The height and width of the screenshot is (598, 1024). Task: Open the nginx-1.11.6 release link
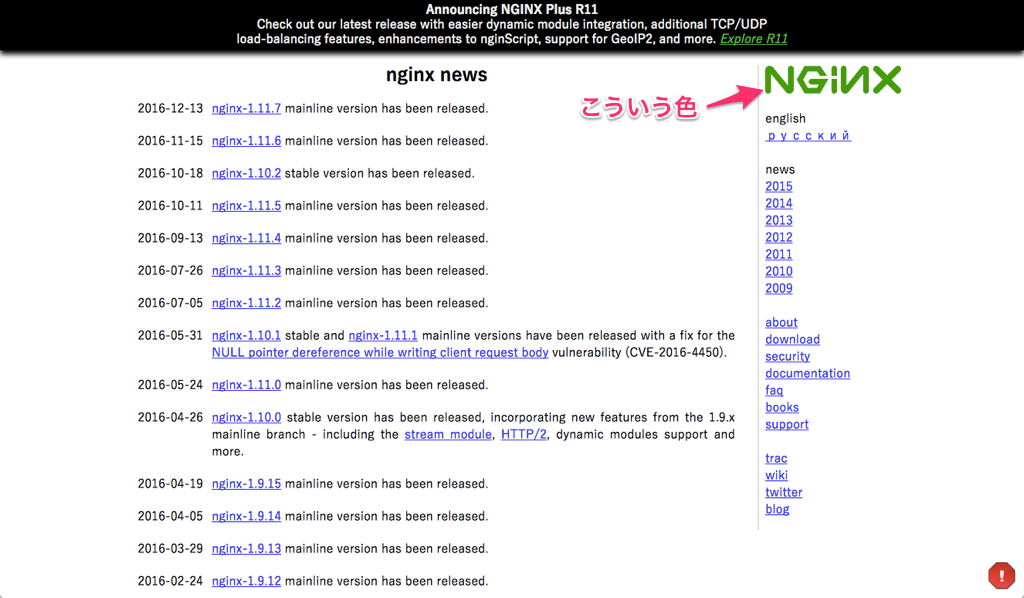point(246,141)
